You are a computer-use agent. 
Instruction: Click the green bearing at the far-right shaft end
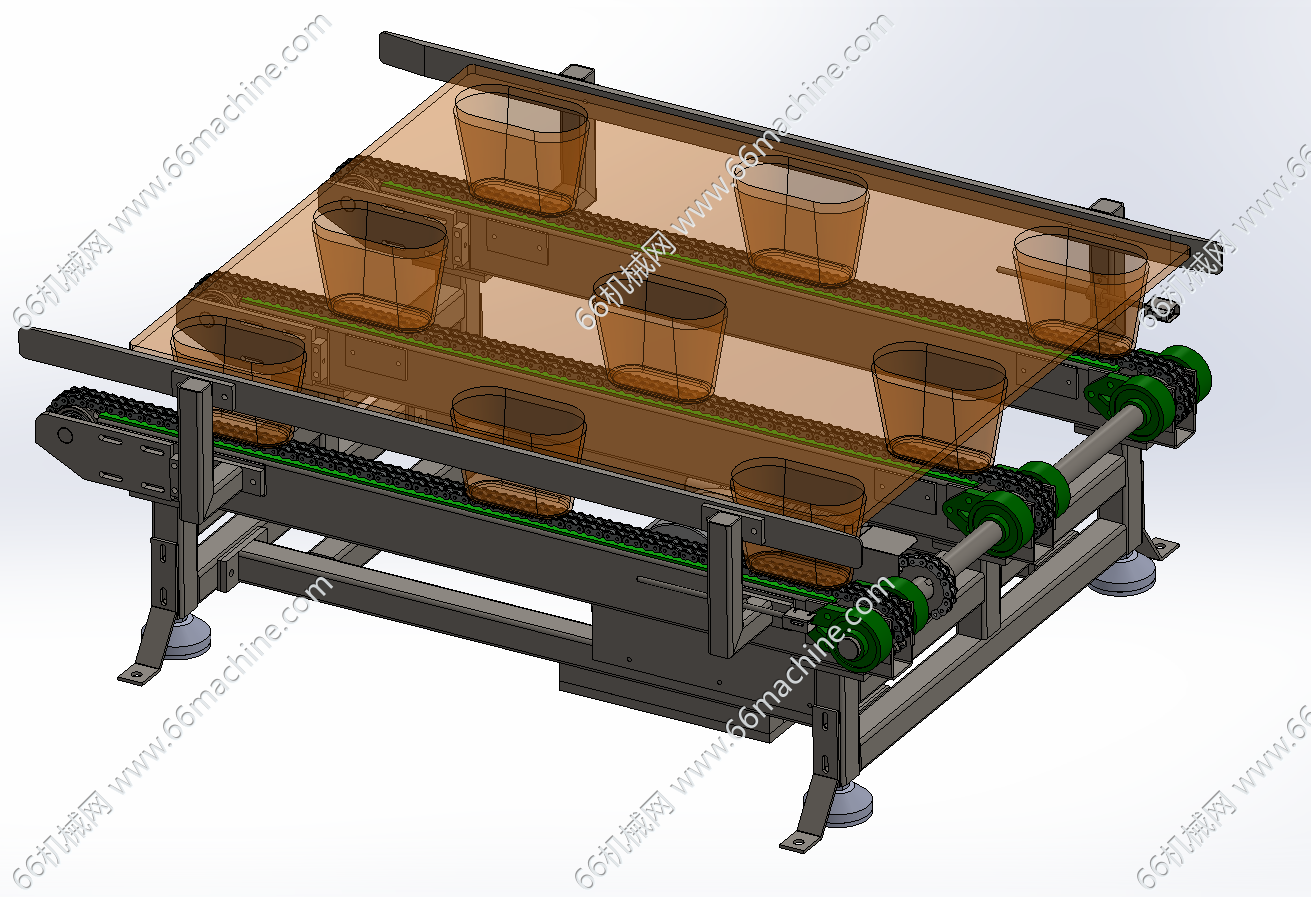pos(1188,370)
